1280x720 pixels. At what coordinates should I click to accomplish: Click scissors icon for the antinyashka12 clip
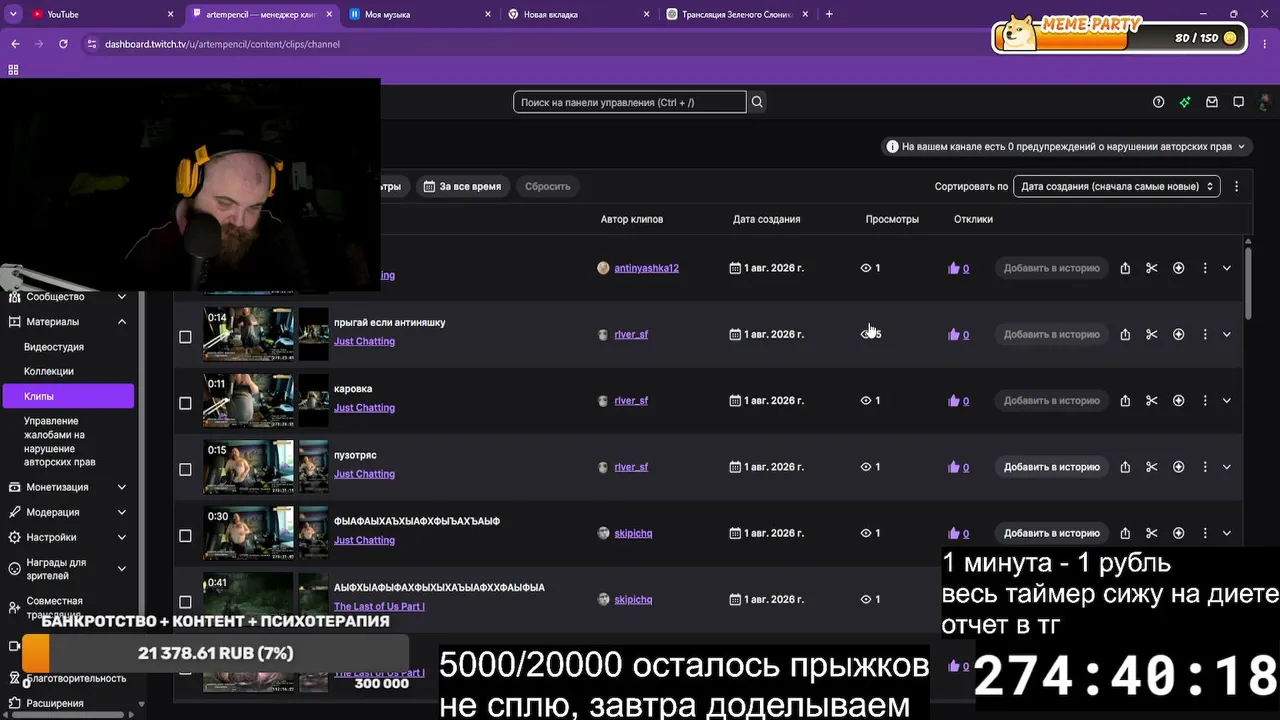click(1152, 268)
